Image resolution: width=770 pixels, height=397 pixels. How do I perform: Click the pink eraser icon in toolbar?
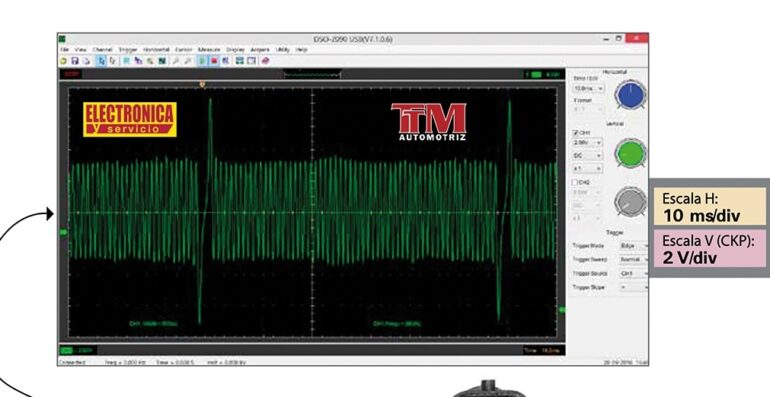pos(265,61)
